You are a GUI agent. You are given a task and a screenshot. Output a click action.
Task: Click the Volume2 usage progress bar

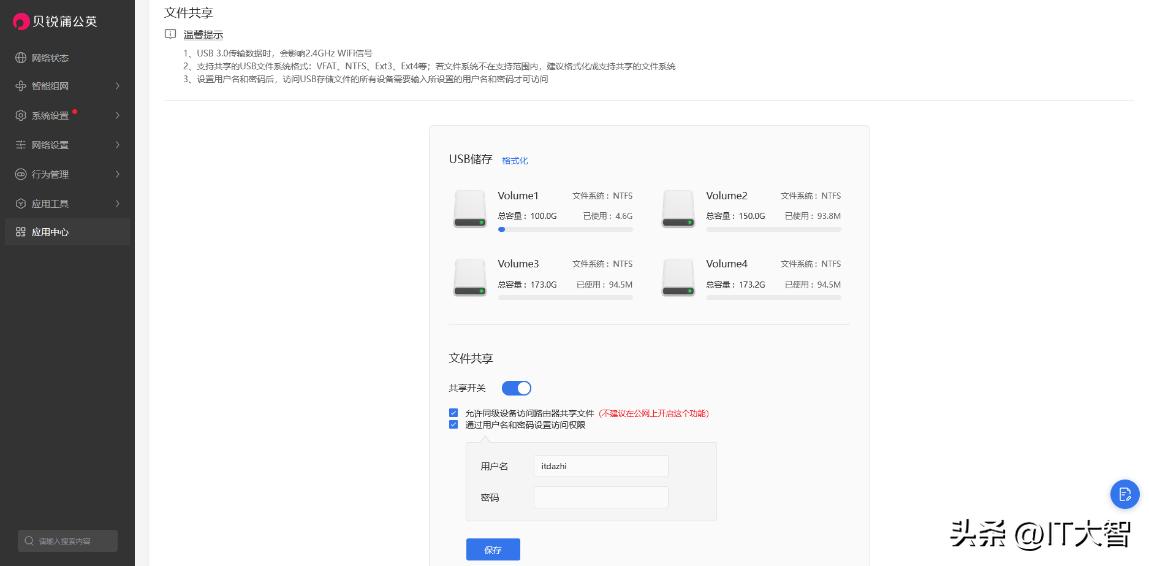coord(774,229)
